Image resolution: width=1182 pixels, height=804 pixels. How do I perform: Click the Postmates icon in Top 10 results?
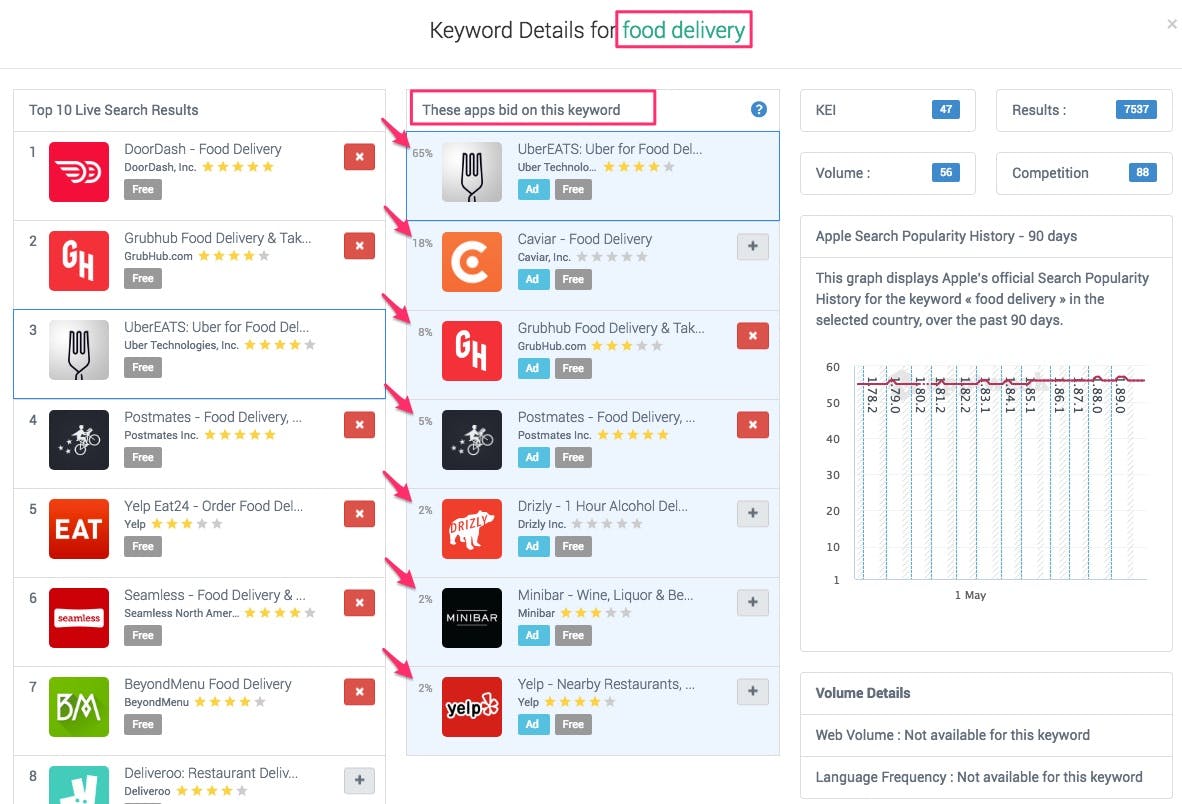pyautogui.click(x=79, y=439)
